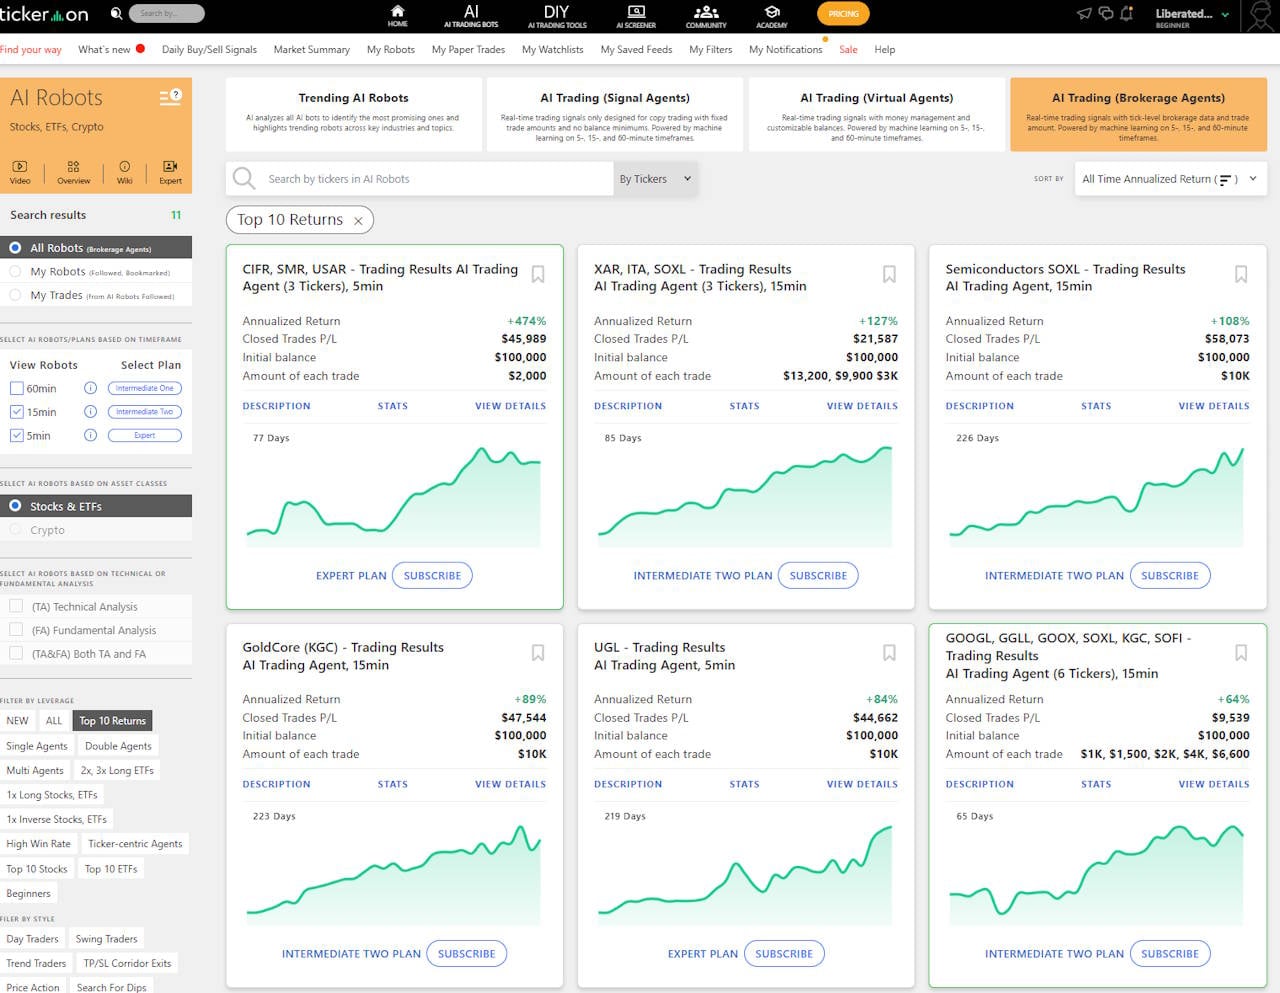Check the (TA&FA) Both TA and FA box
1280x993 pixels.
click(x=16, y=653)
